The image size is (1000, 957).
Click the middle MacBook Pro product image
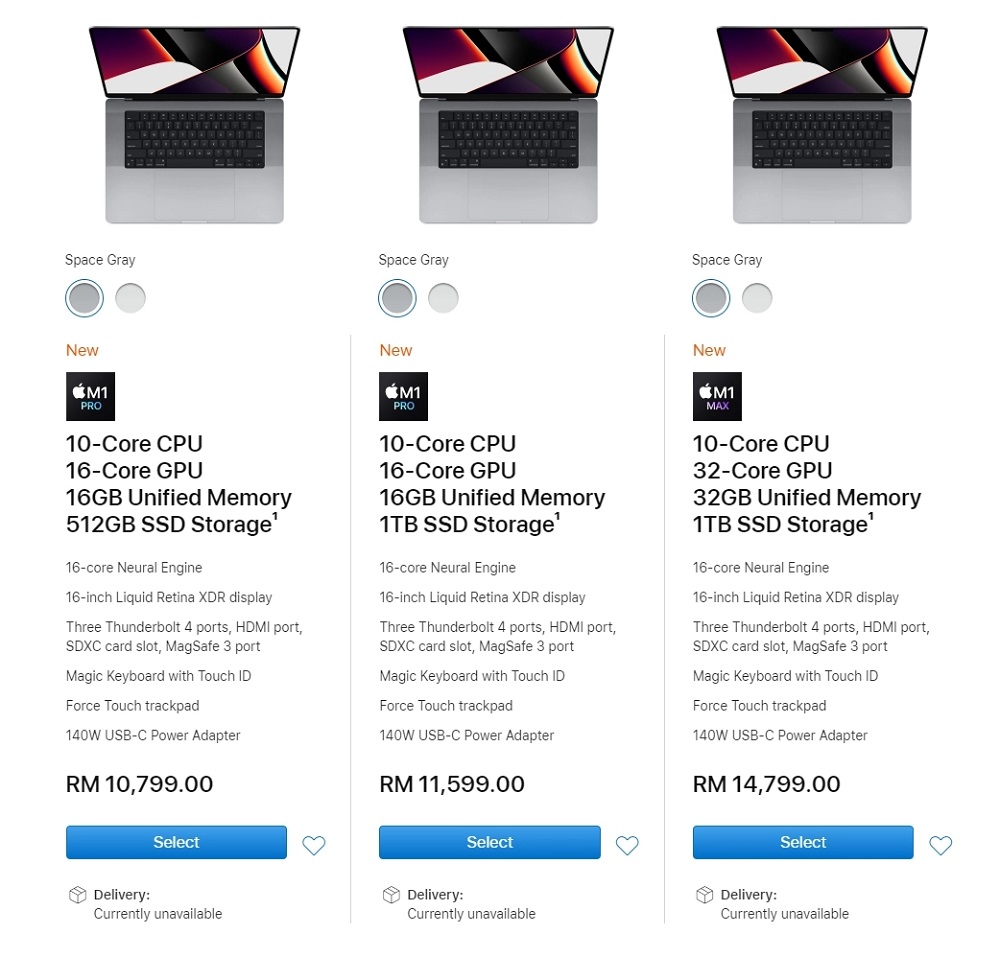[x=508, y=125]
